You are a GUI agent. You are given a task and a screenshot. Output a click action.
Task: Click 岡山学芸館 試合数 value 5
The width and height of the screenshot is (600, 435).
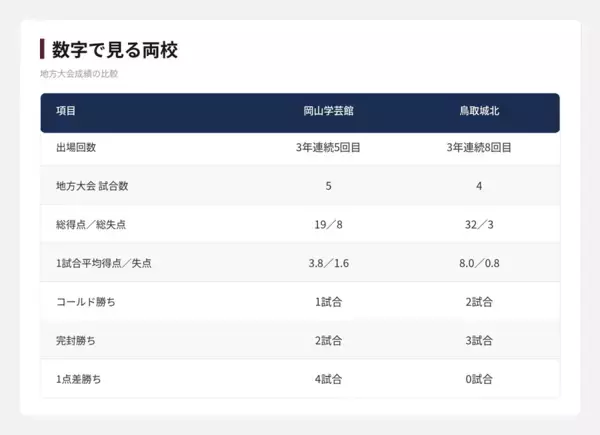click(x=328, y=186)
